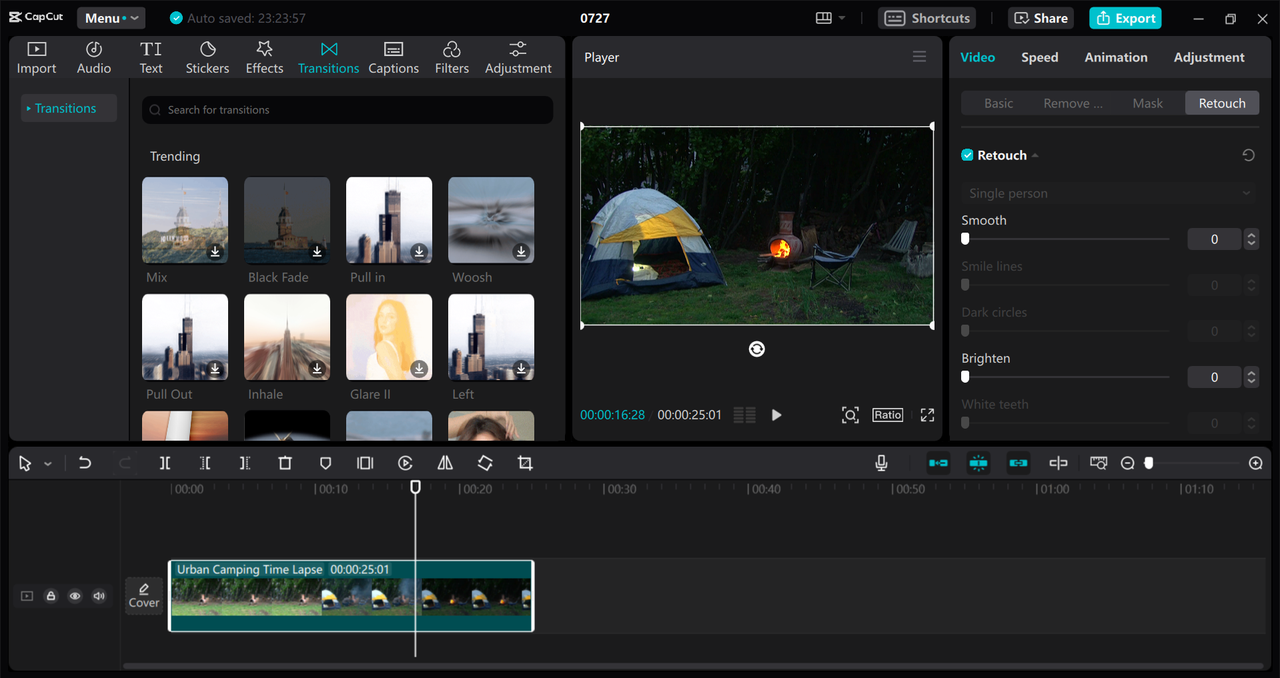The image size is (1280, 678).
Task: Open the Single person dropdown
Action: (x=1110, y=193)
